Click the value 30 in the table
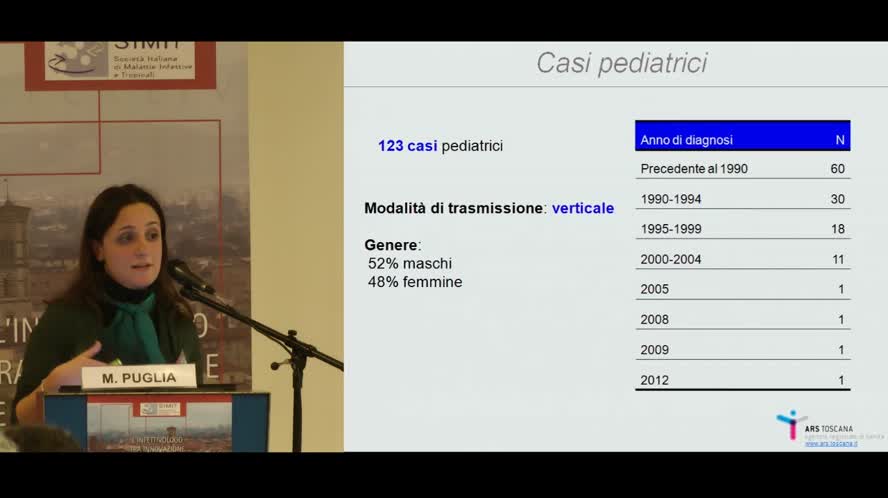The width and height of the screenshot is (888, 498). (838, 199)
